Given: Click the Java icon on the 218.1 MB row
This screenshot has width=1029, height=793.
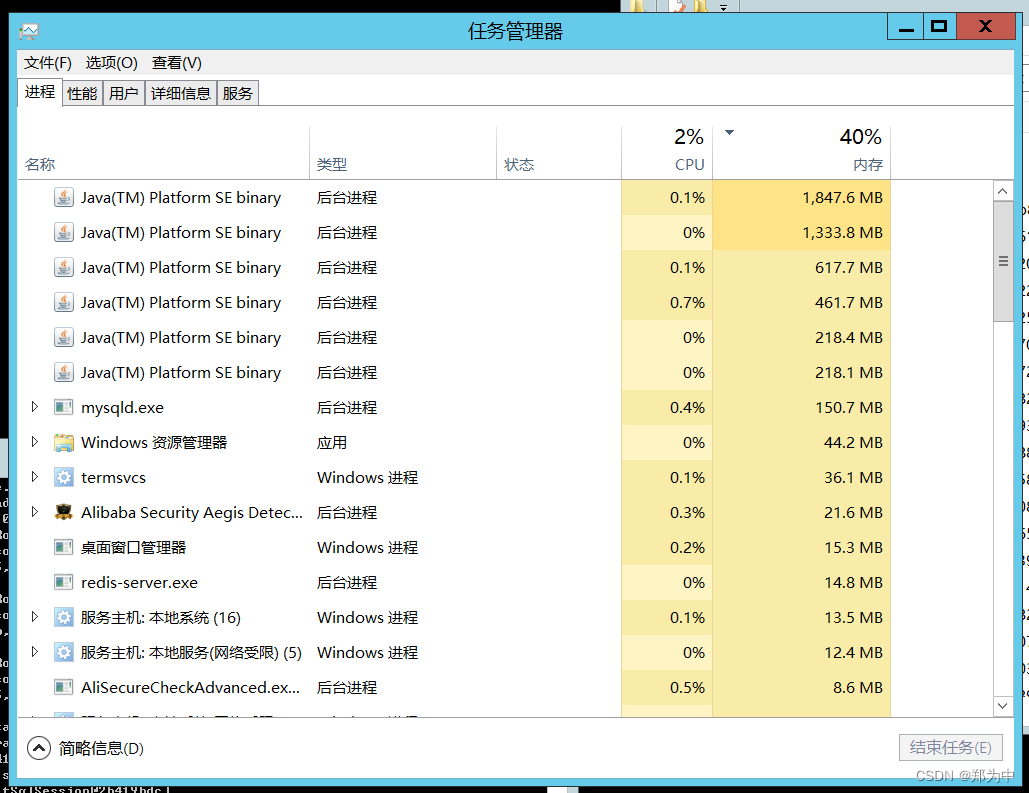Looking at the screenshot, I should click(x=64, y=372).
